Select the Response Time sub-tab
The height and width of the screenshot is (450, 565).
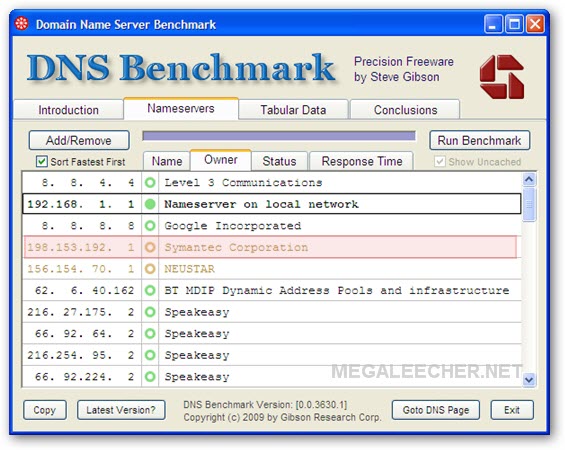(362, 161)
